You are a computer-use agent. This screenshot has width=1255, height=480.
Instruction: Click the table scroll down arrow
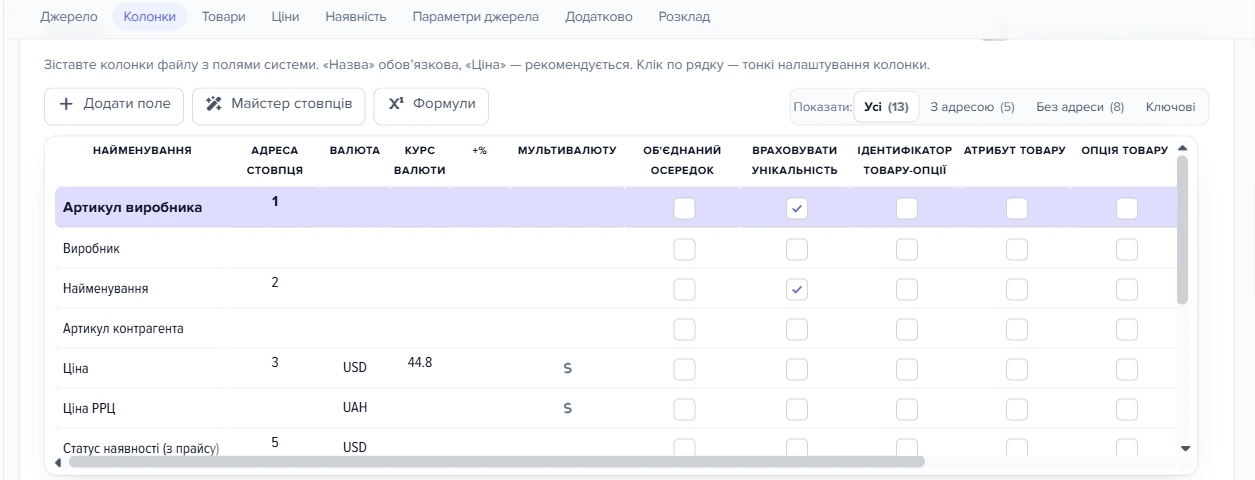(x=1186, y=449)
